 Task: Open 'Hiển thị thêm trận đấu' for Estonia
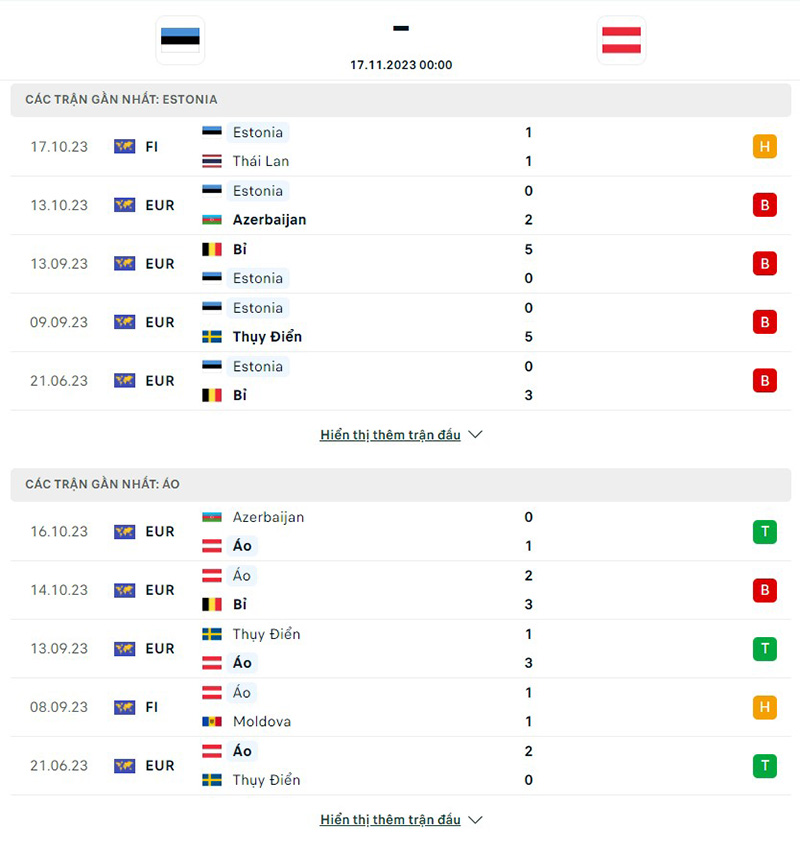(x=390, y=435)
